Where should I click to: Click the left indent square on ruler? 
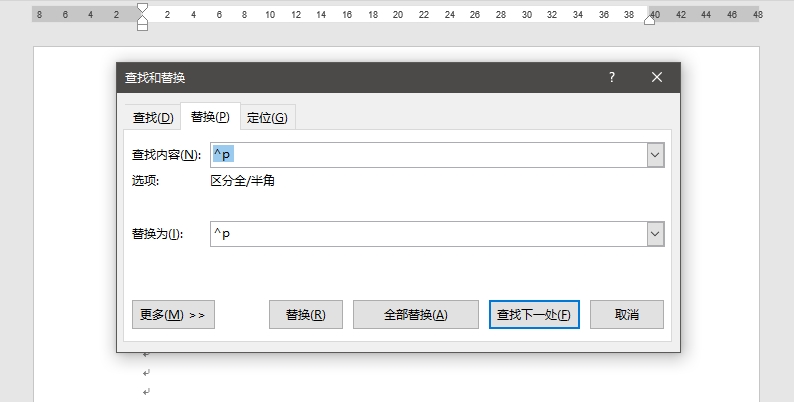[142, 26]
